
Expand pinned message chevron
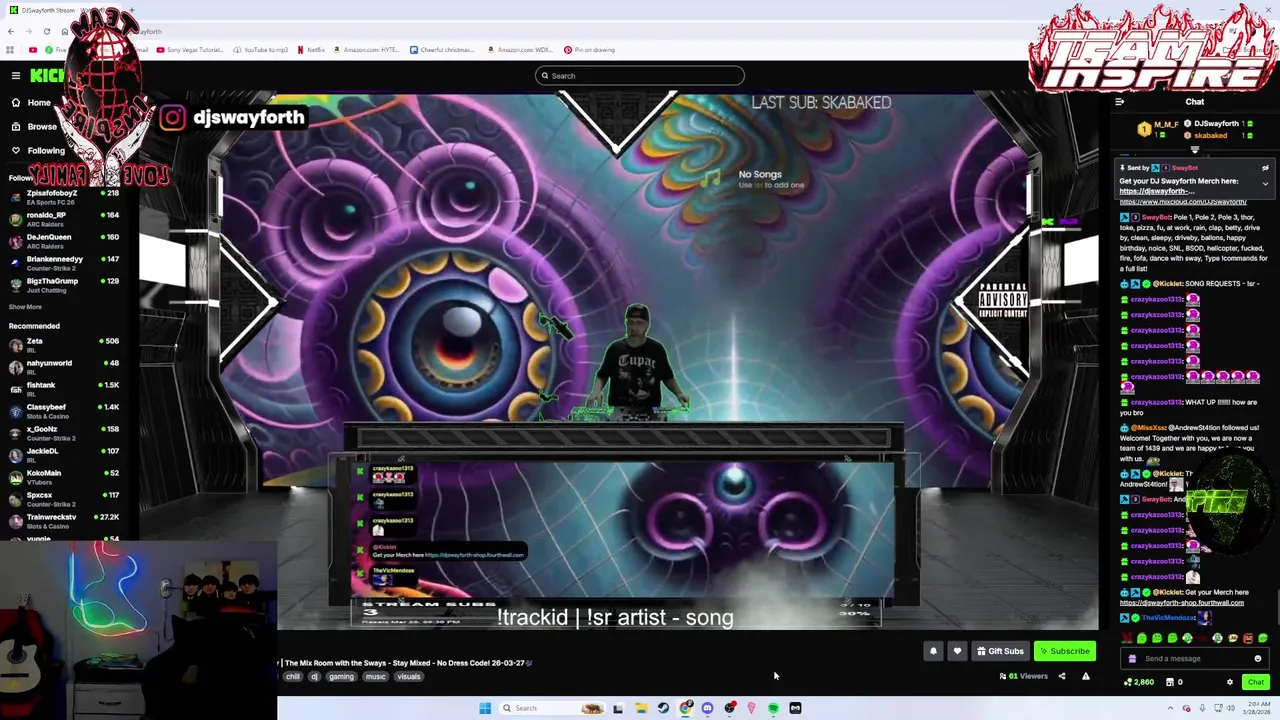[x=1265, y=184]
